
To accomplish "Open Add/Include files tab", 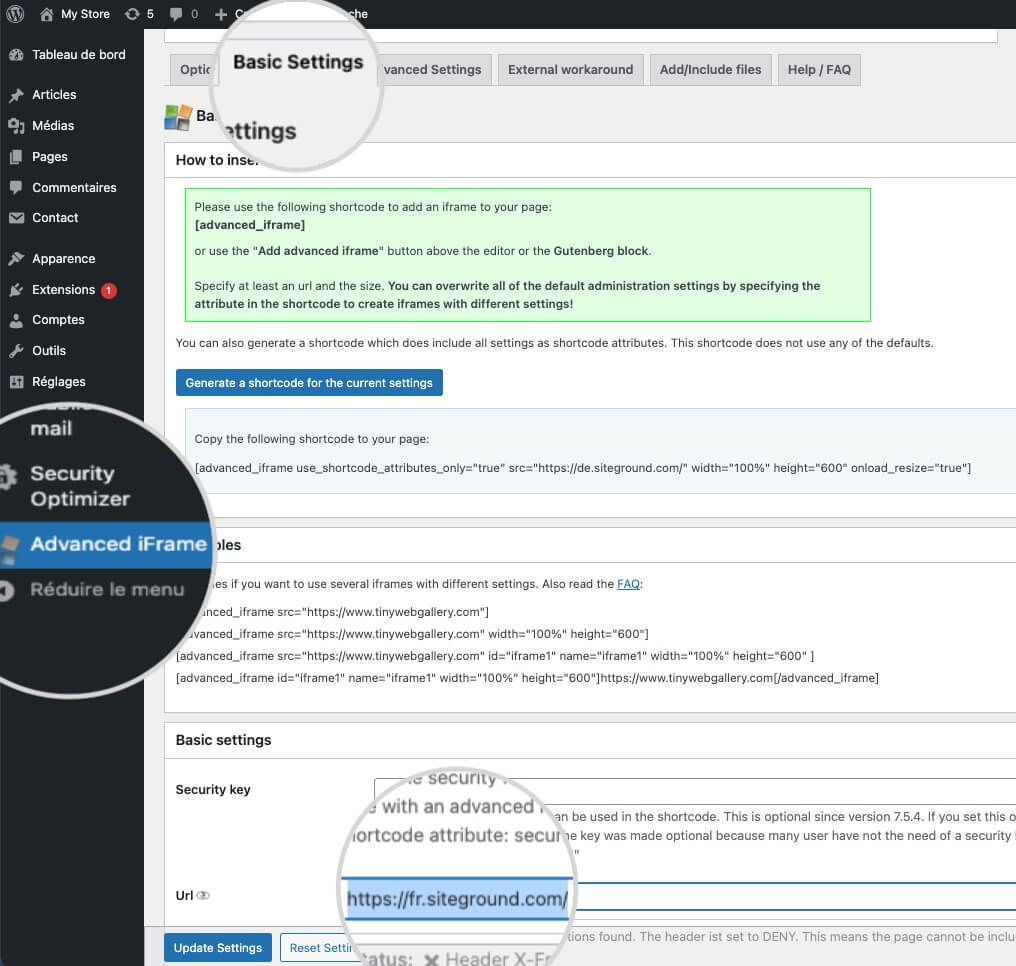I will (710, 69).
